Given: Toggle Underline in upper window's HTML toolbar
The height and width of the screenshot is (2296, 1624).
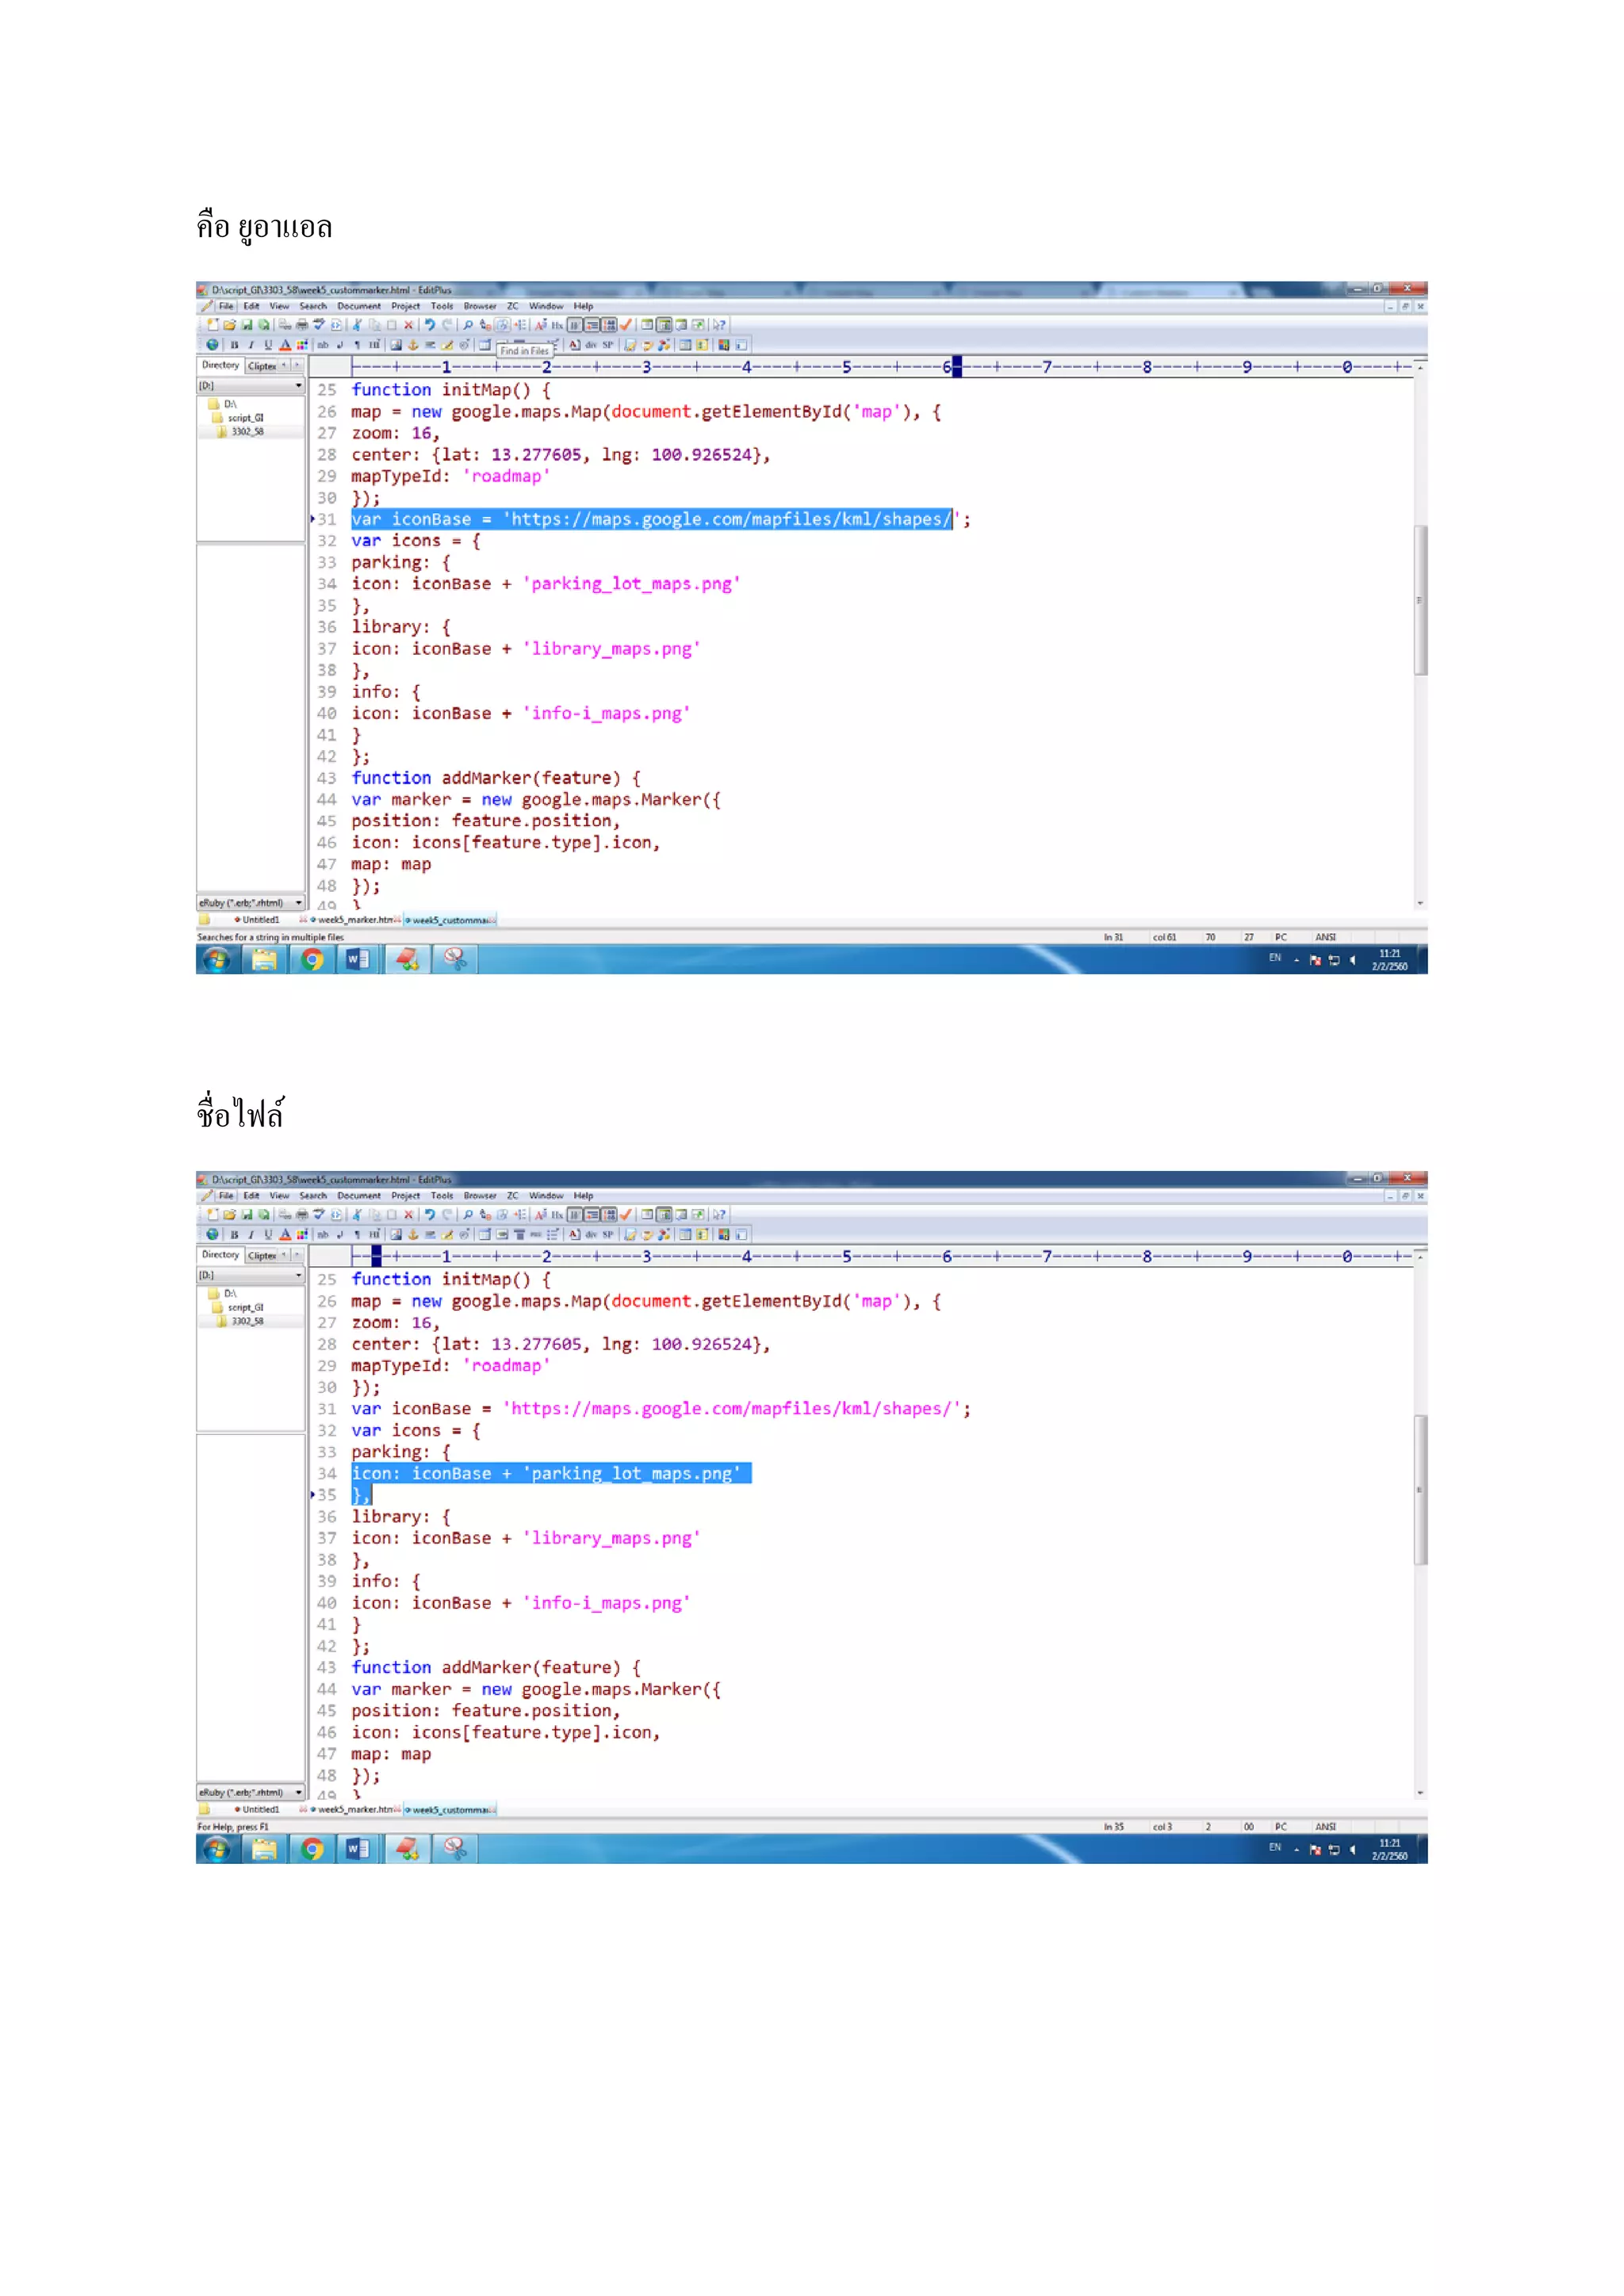Looking at the screenshot, I should 268,345.
